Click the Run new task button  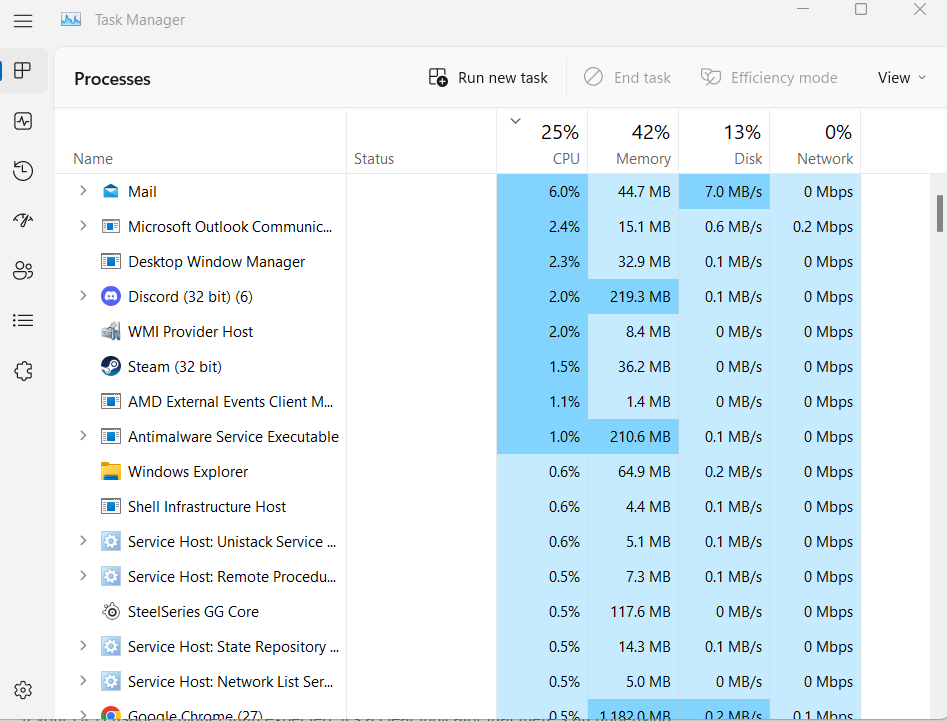(x=488, y=78)
